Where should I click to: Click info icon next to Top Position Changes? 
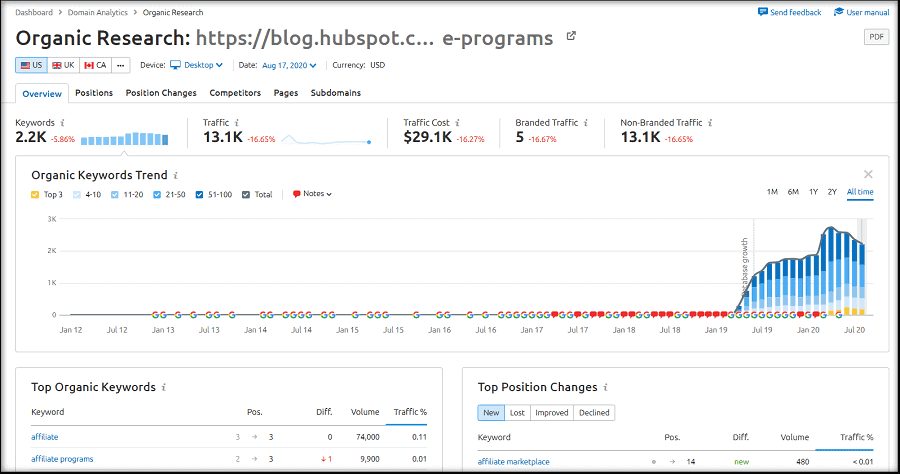tap(606, 387)
